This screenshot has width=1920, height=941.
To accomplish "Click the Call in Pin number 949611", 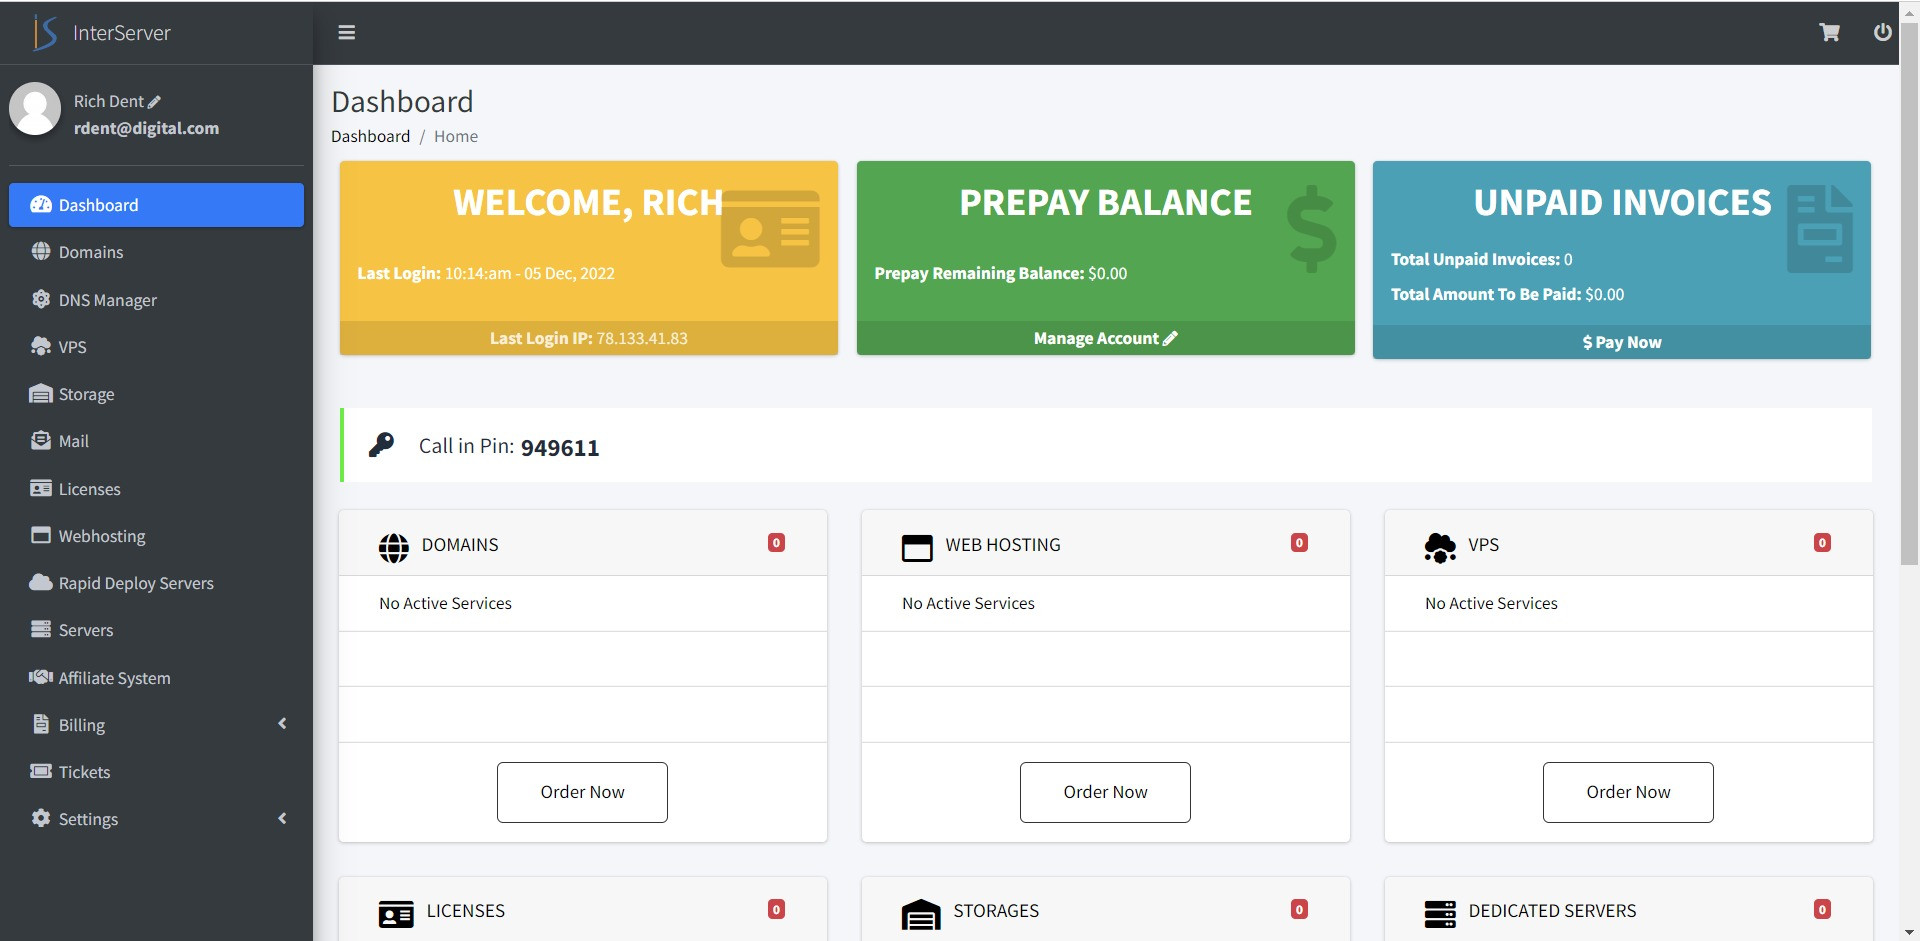I will tap(560, 448).
